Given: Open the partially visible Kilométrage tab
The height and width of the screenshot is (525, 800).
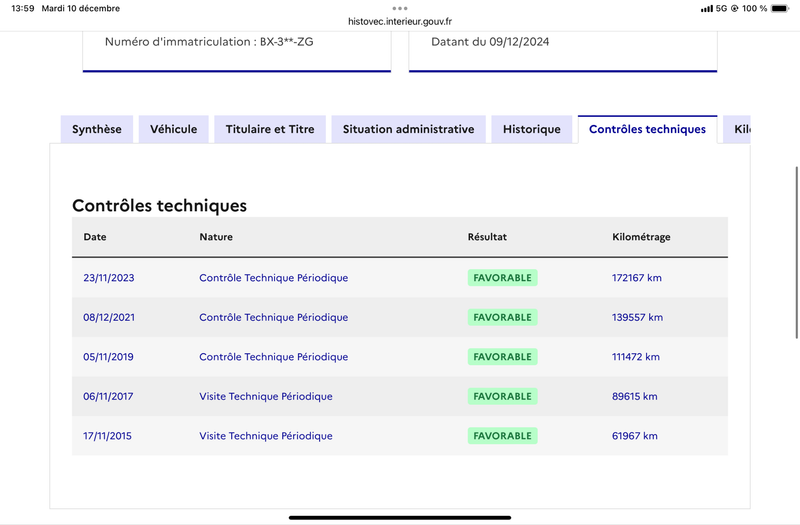Looking at the screenshot, I should coord(737,129).
